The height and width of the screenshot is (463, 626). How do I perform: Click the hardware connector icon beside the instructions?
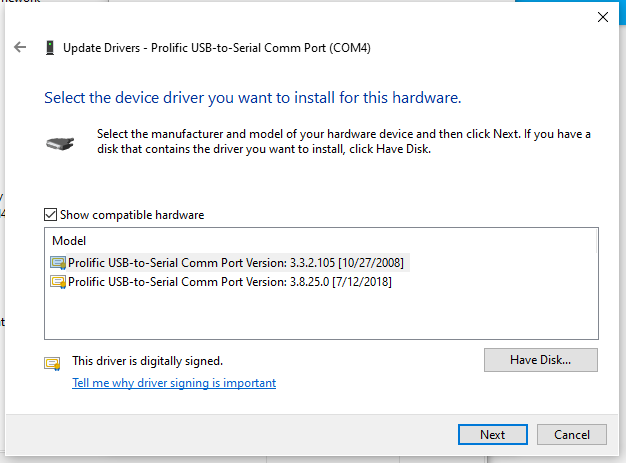[60, 143]
